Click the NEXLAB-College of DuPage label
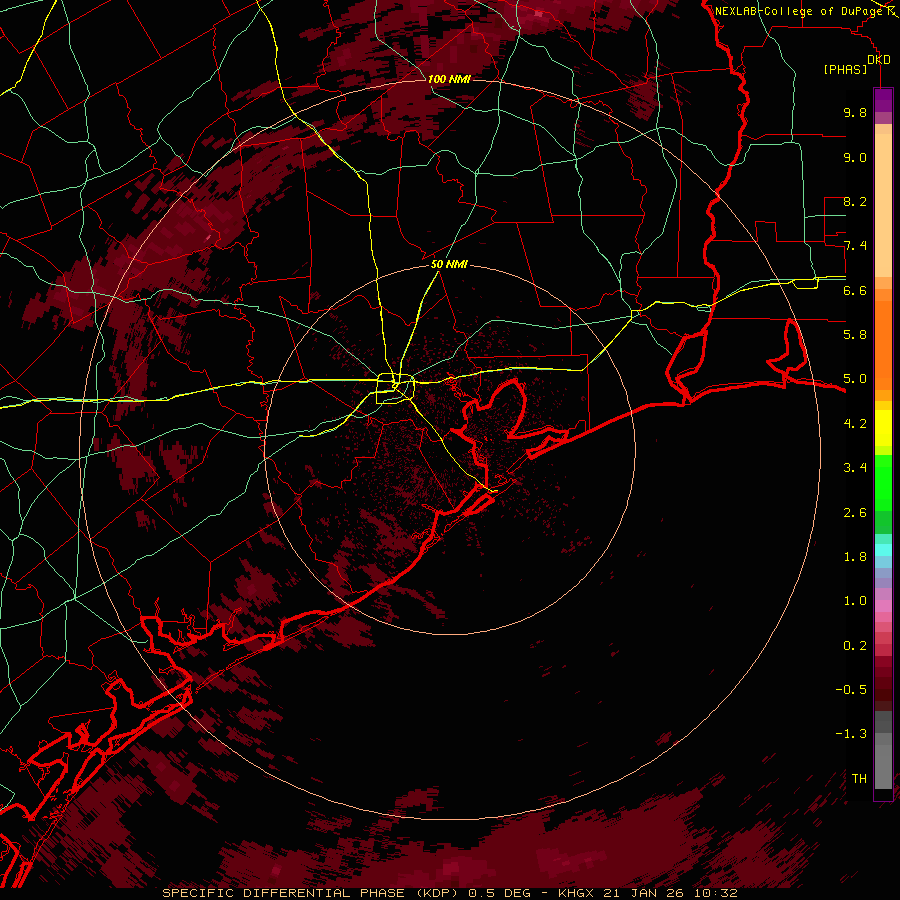 pos(799,11)
